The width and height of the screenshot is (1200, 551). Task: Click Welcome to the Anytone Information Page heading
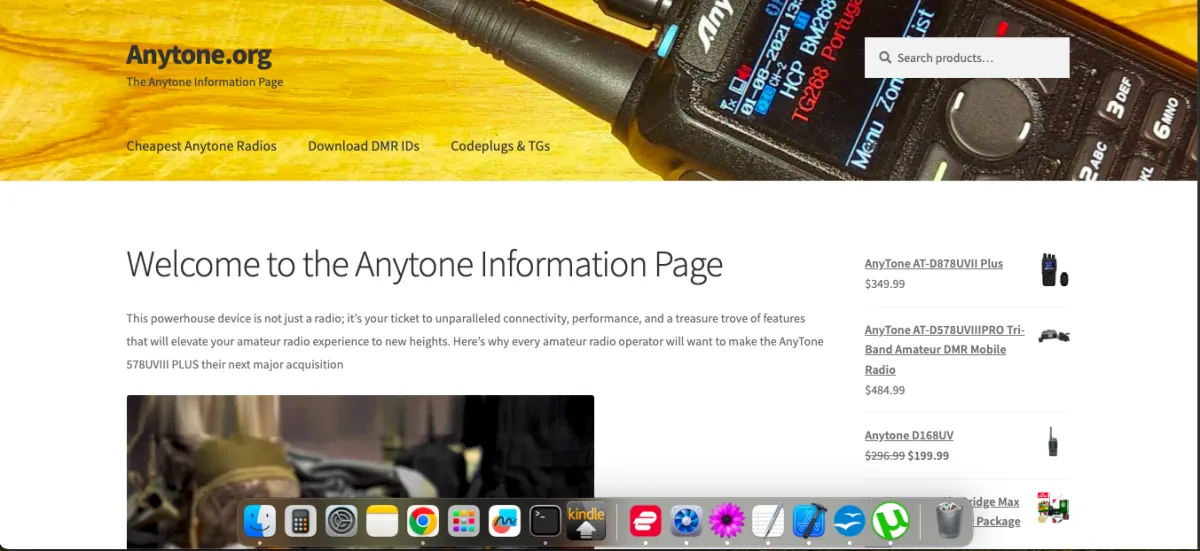(x=424, y=265)
